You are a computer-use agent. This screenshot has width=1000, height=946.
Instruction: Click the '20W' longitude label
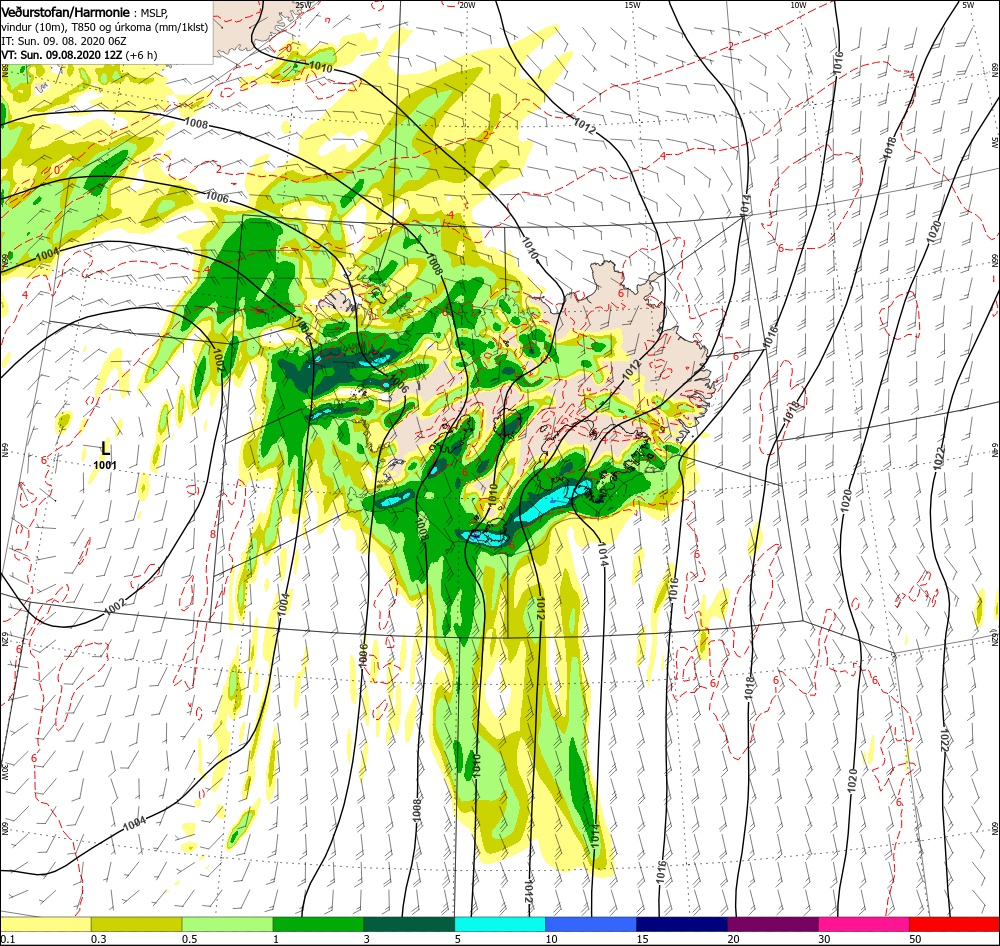tap(467, 5)
